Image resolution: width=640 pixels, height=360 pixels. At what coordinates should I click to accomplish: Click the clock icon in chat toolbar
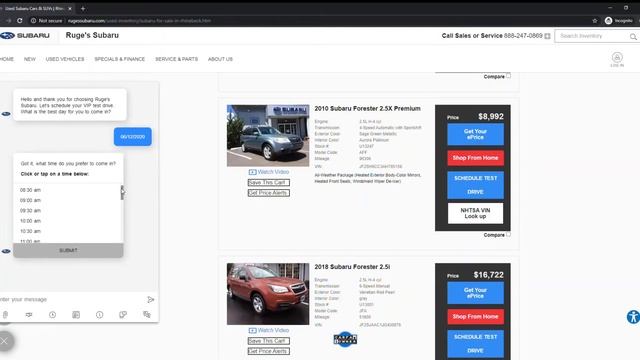pos(52,315)
